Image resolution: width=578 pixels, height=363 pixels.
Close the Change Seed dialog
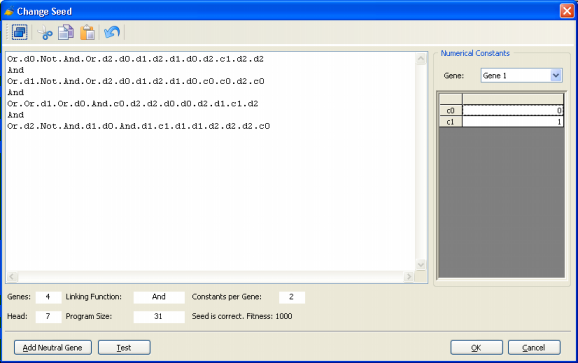click(567, 11)
